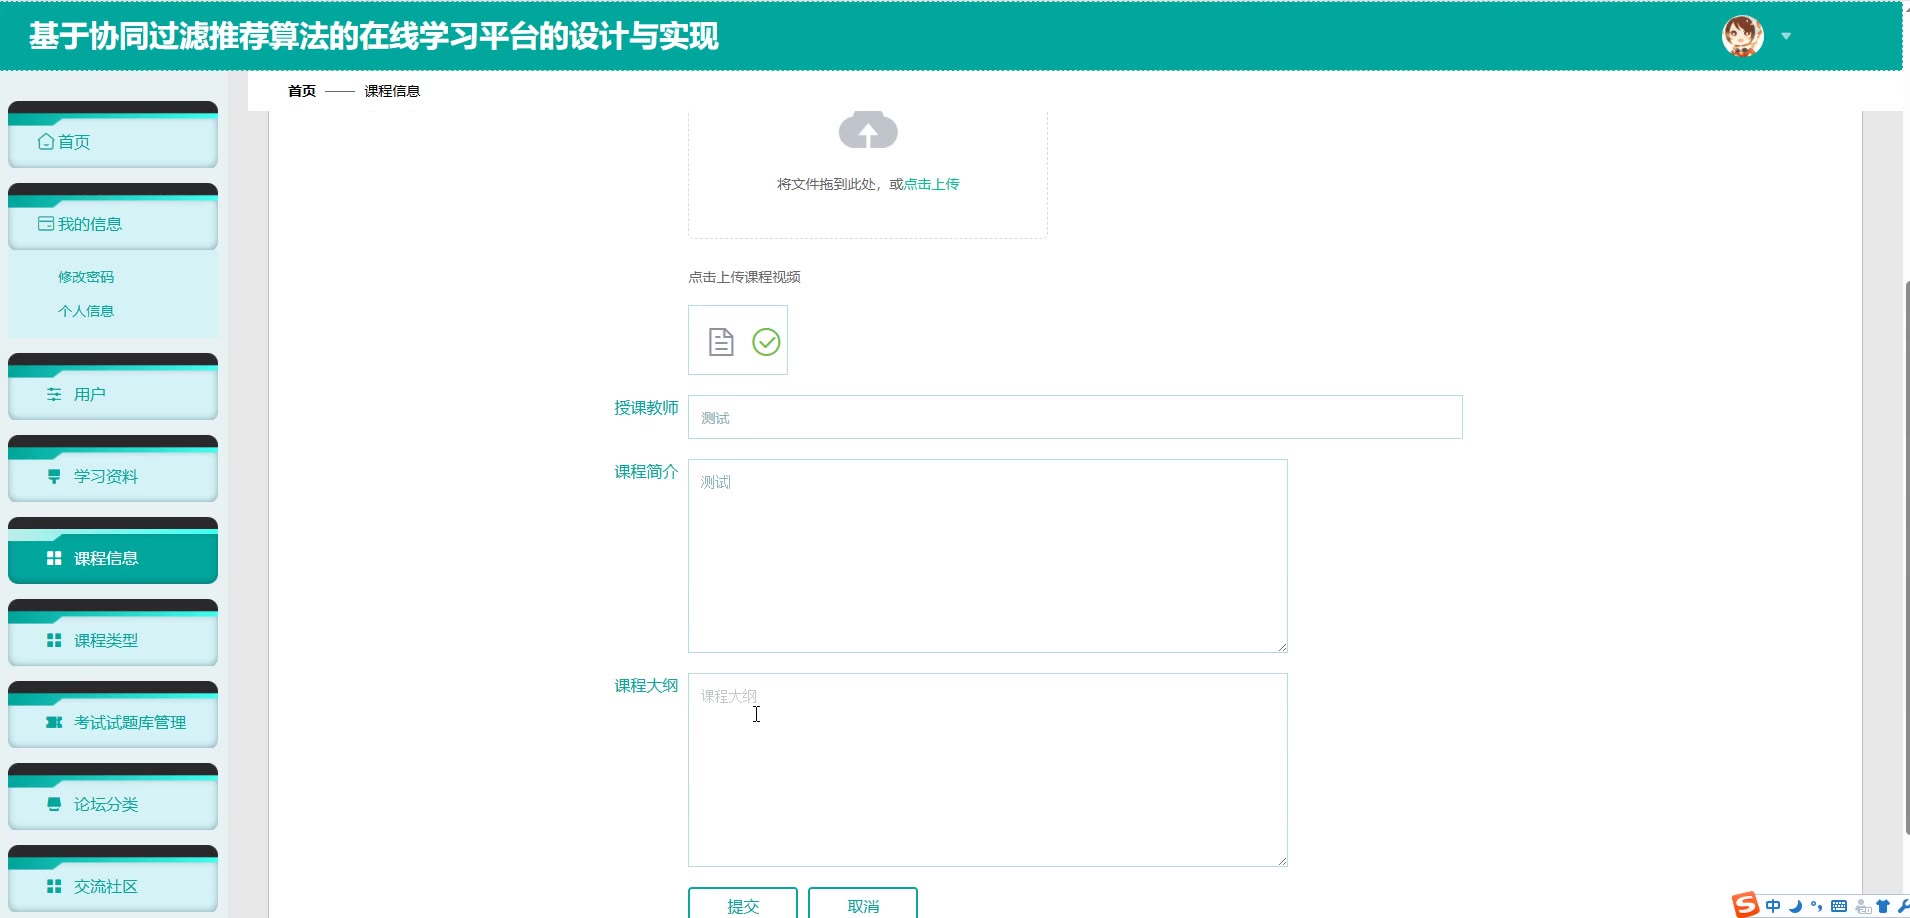The width and height of the screenshot is (1910, 918).
Task: Click the 点击上传 link
Action: pyautogui.click(x=931, y=184)
